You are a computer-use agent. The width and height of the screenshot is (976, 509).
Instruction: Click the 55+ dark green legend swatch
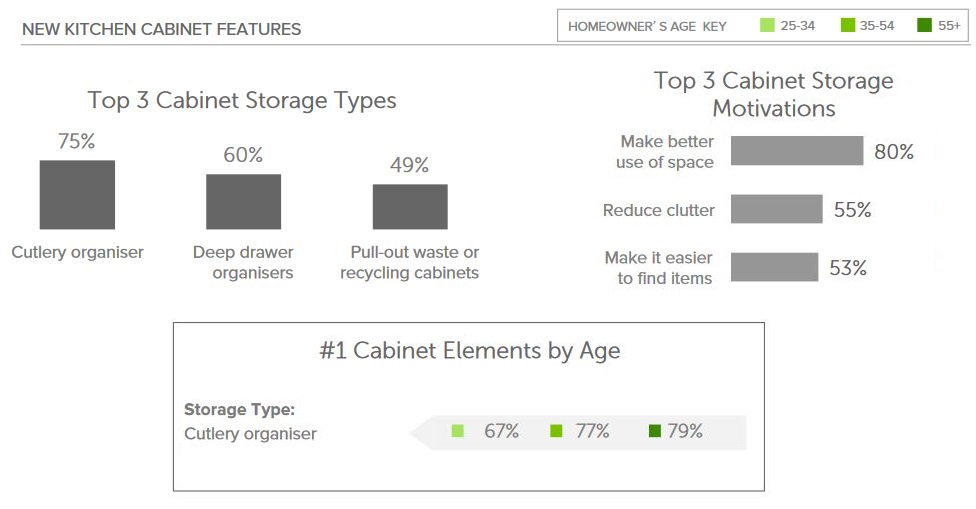(x=924, y=26)
